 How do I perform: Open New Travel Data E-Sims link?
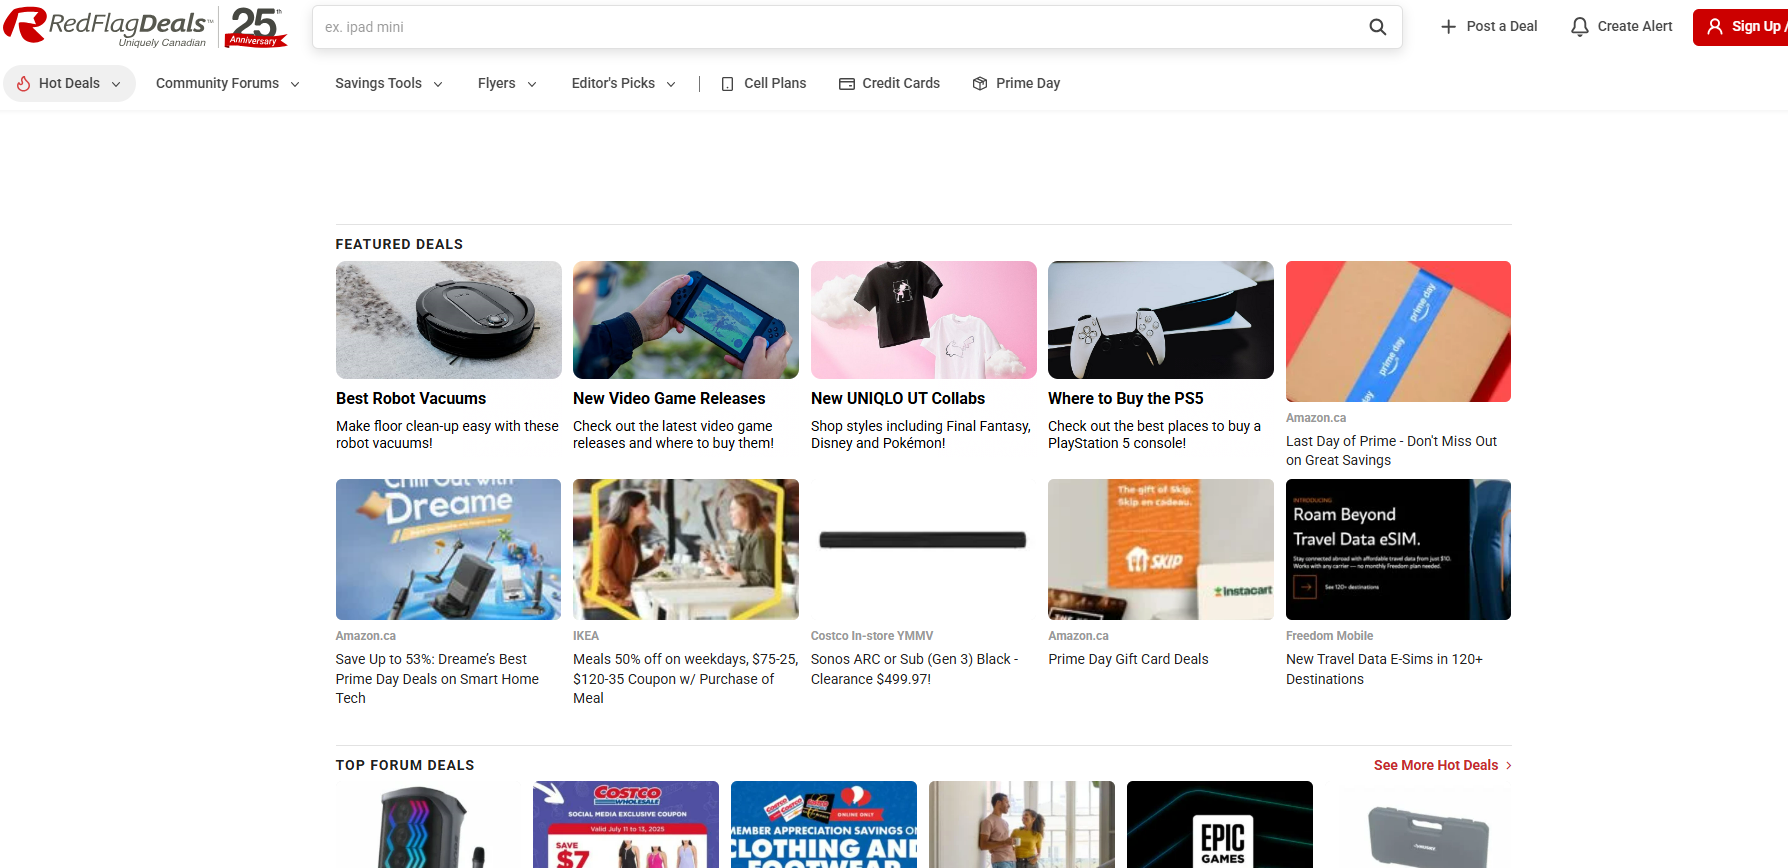(1384, 669)
